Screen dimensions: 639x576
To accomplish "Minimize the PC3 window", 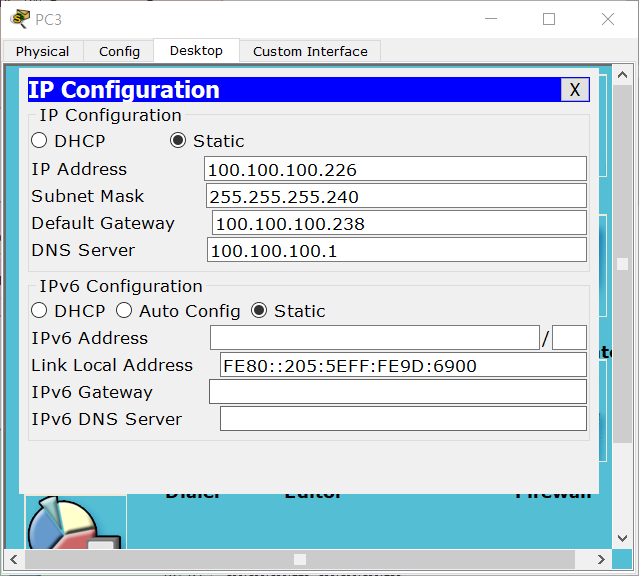I will pos(491,19).
